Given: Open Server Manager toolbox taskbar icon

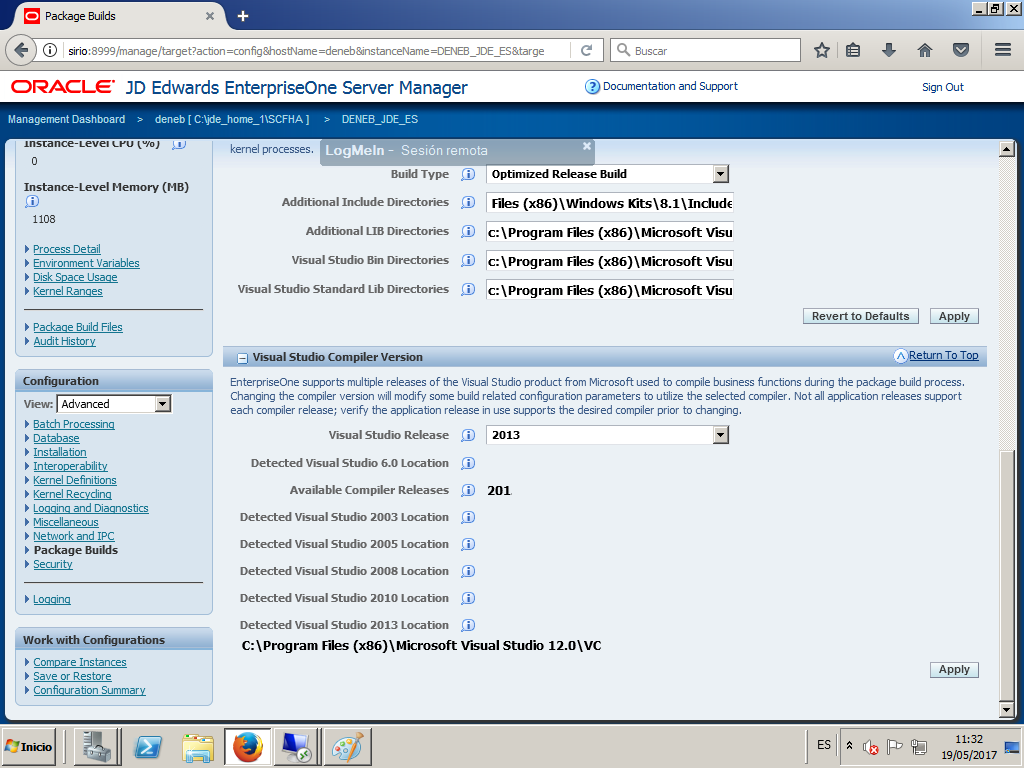Looking at the screenshot, I should pos(98,746).
